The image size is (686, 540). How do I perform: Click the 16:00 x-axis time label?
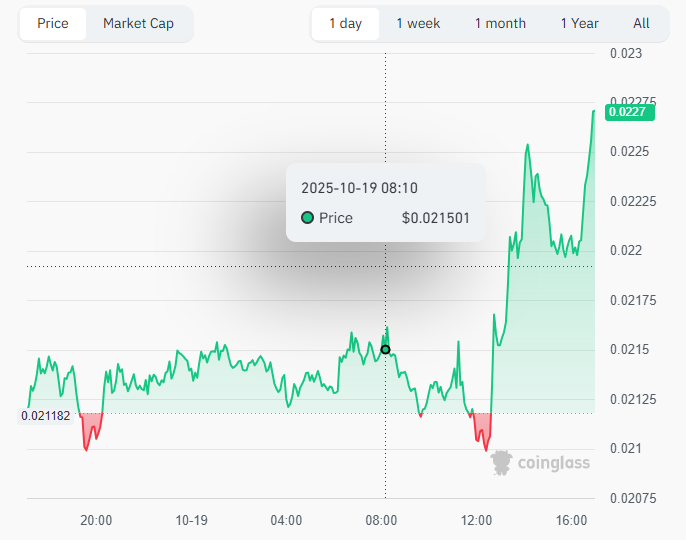572,520
